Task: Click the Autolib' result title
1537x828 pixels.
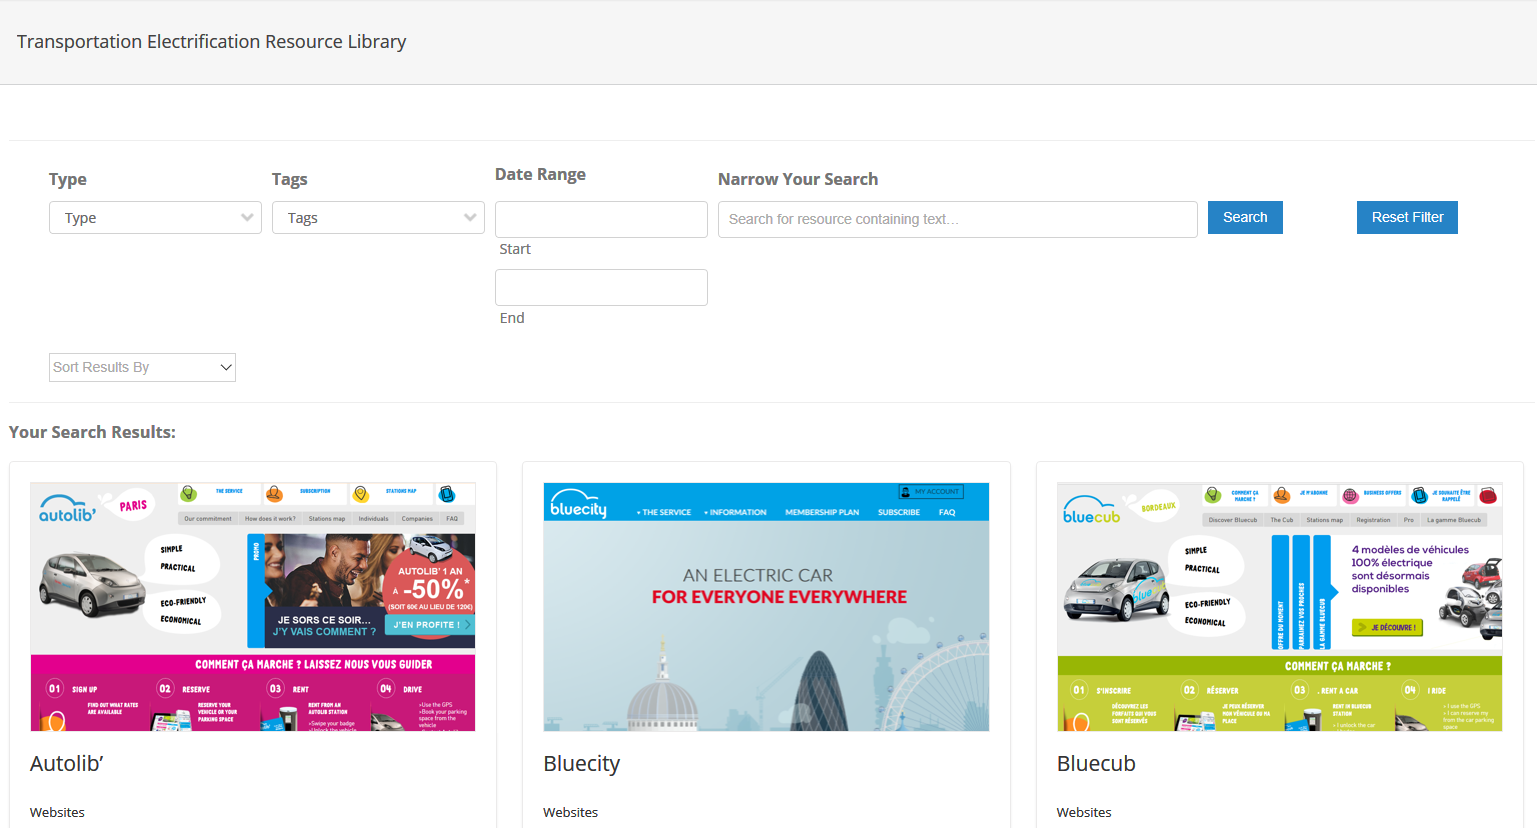Action: [x=67, y=763]
